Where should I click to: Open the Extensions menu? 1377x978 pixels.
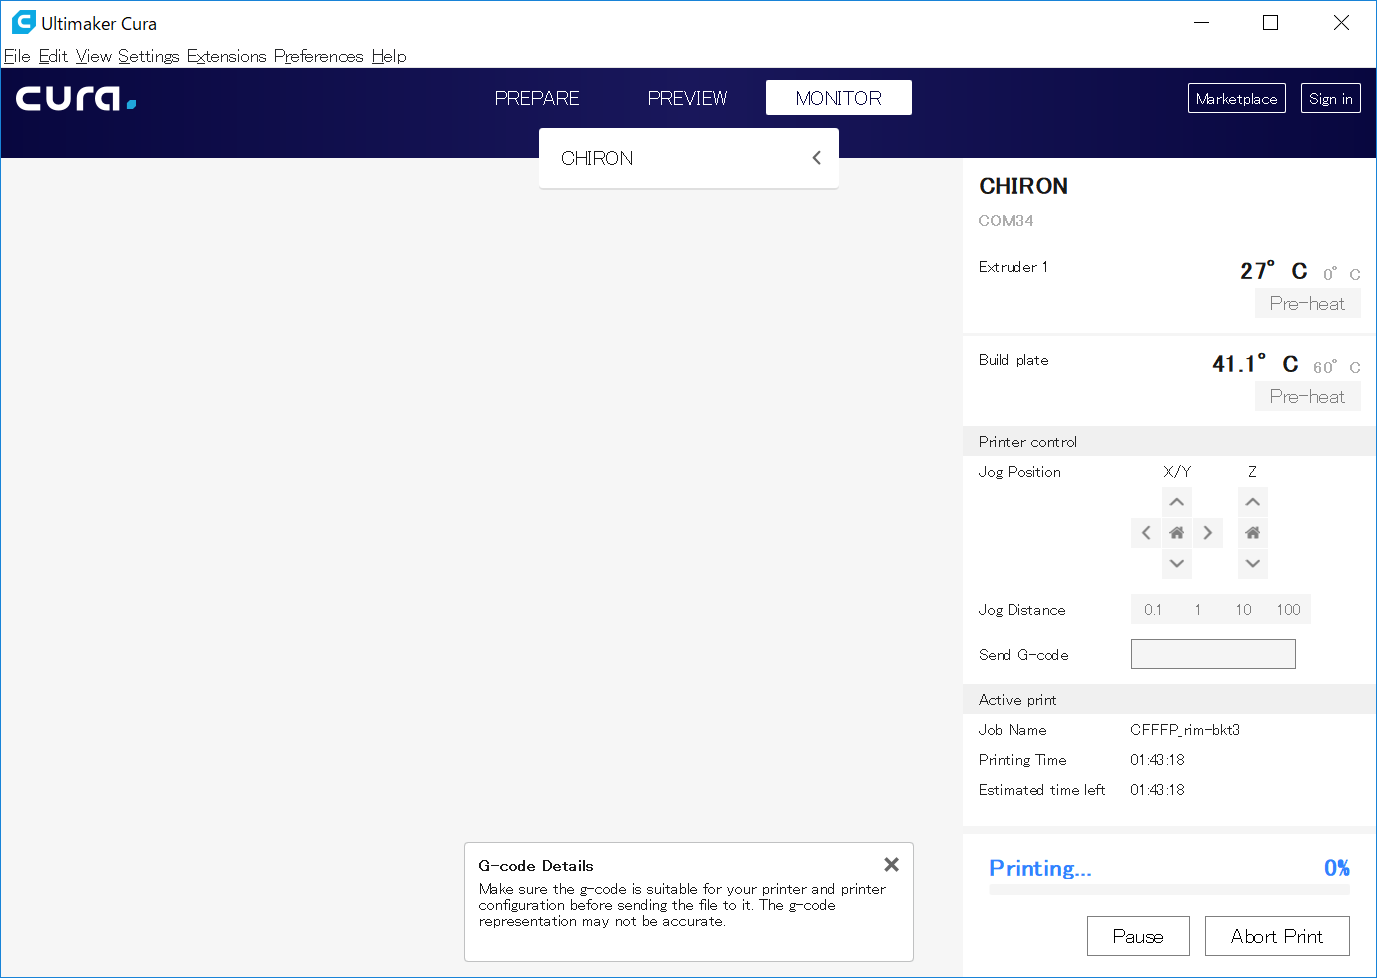pos(227,56)
